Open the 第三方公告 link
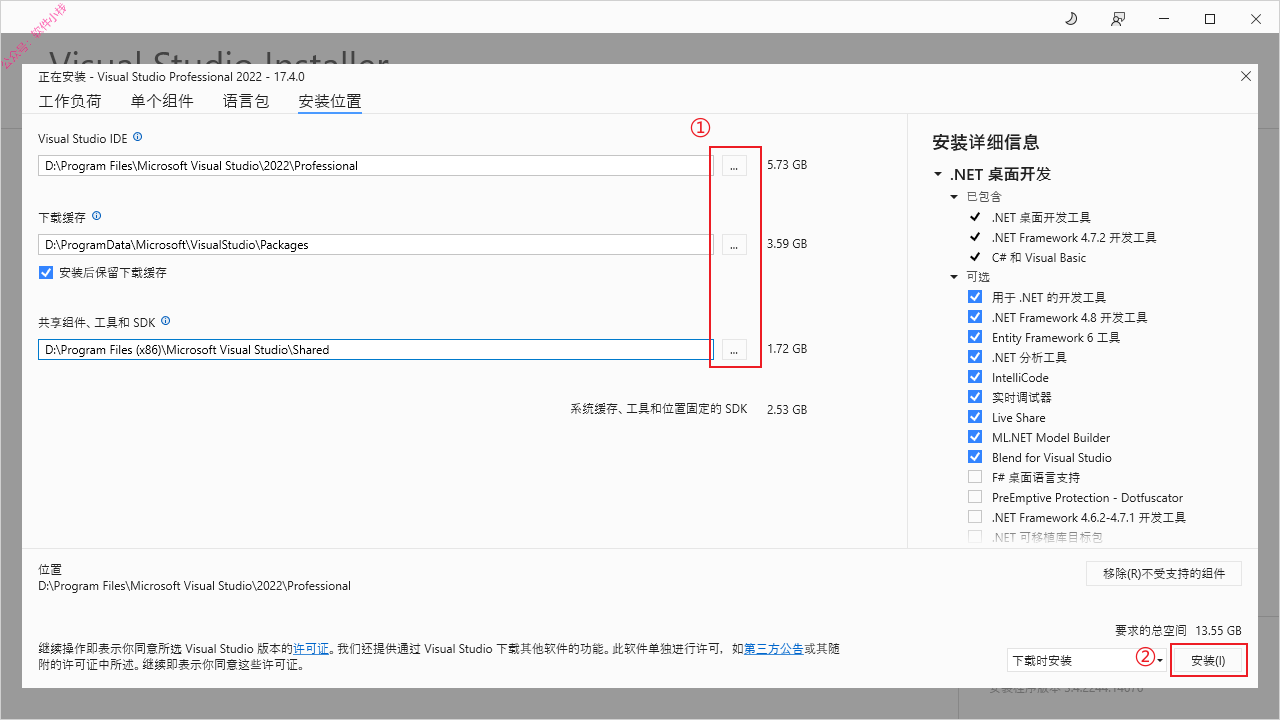Screen dimensions: 1280x720 (774, 649)
